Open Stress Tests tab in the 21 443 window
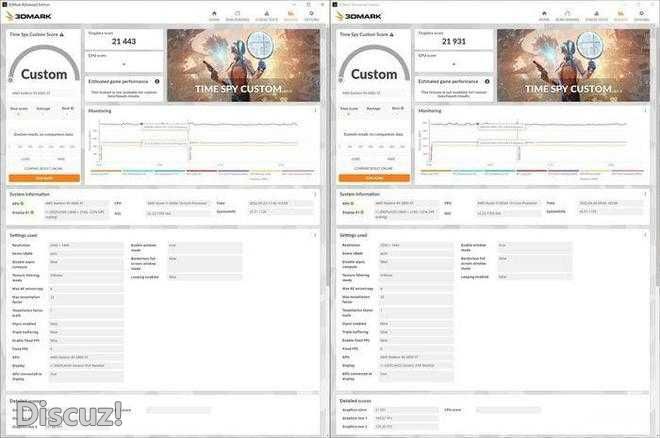660x438 pixels. pyautogui.click(x=266, y=16)
